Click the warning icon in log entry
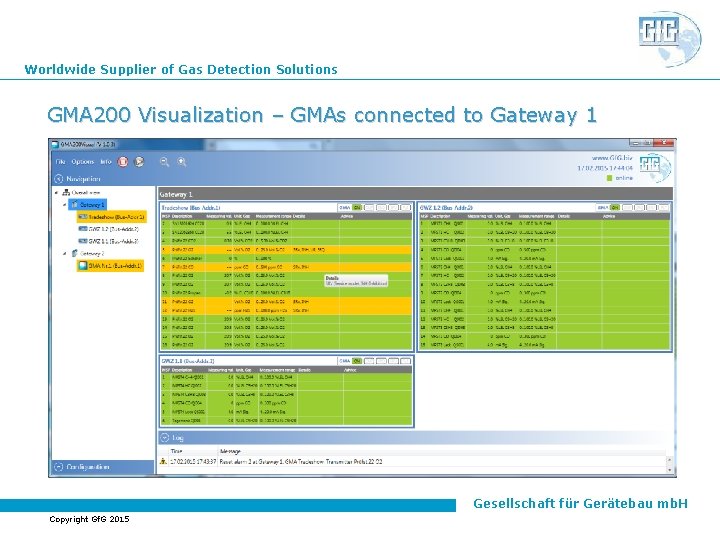The image size is (720, 540). [163, 461]
